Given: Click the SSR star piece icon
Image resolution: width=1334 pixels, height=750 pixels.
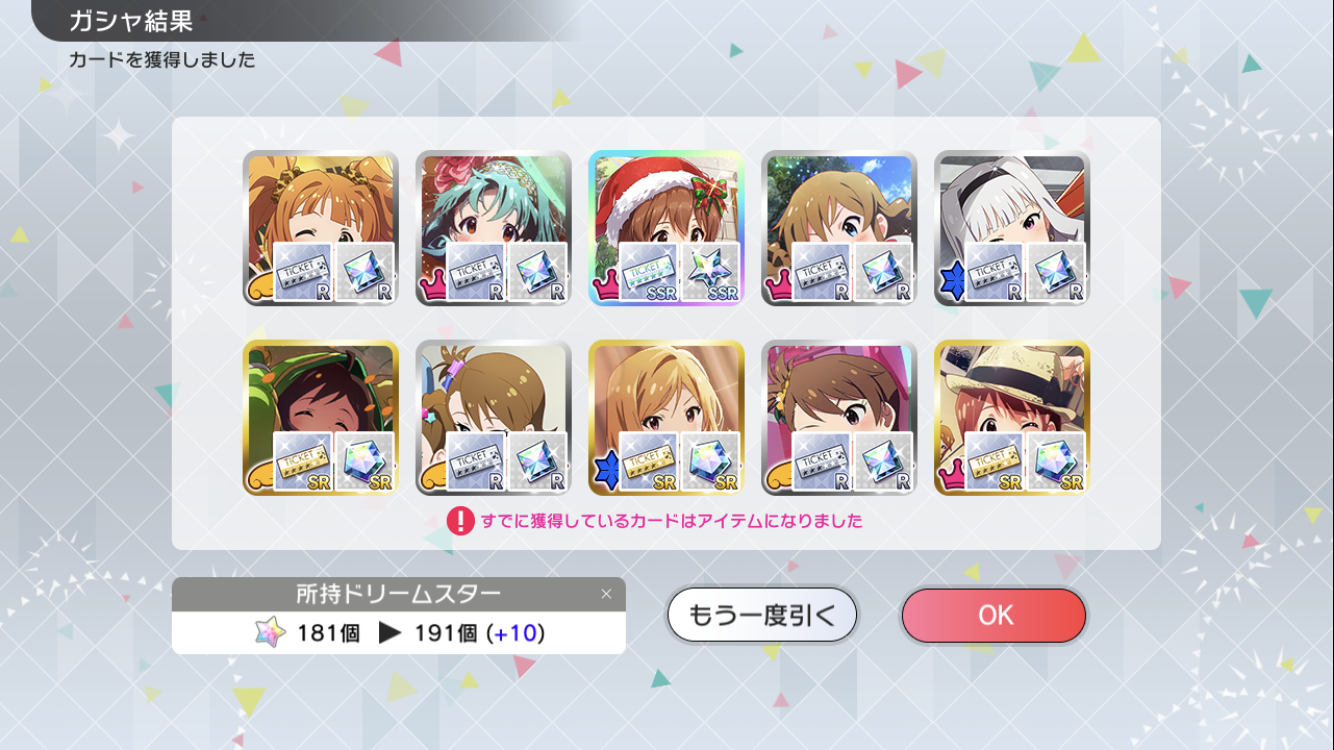Looking at the screenshot, I should [711, 271].
